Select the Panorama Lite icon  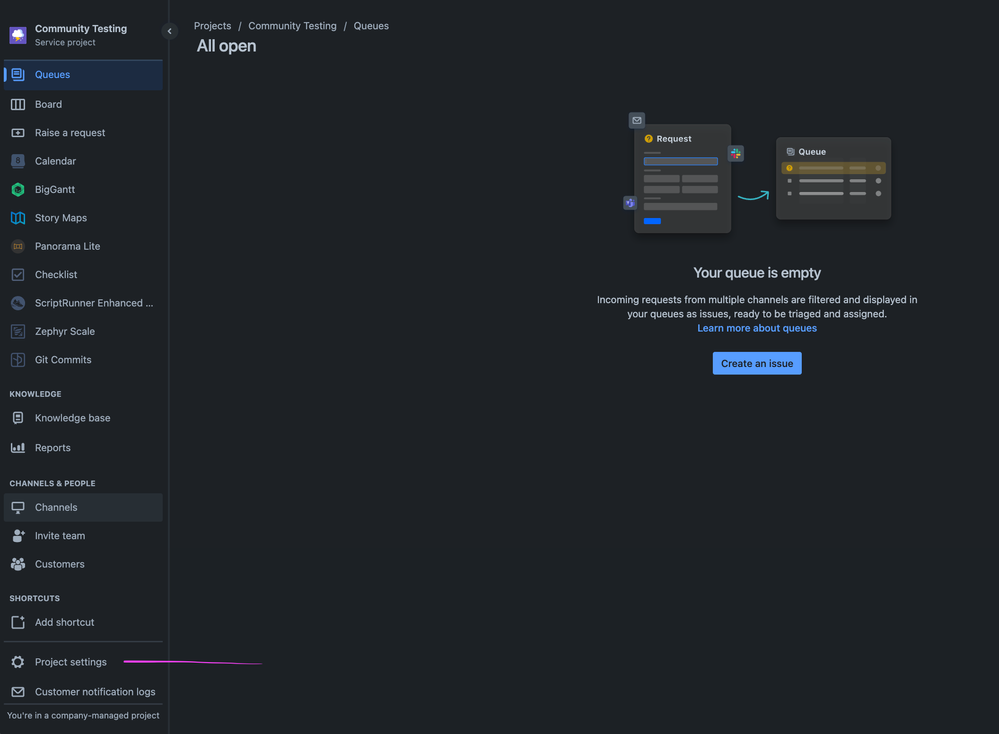[x=17, y=246]
